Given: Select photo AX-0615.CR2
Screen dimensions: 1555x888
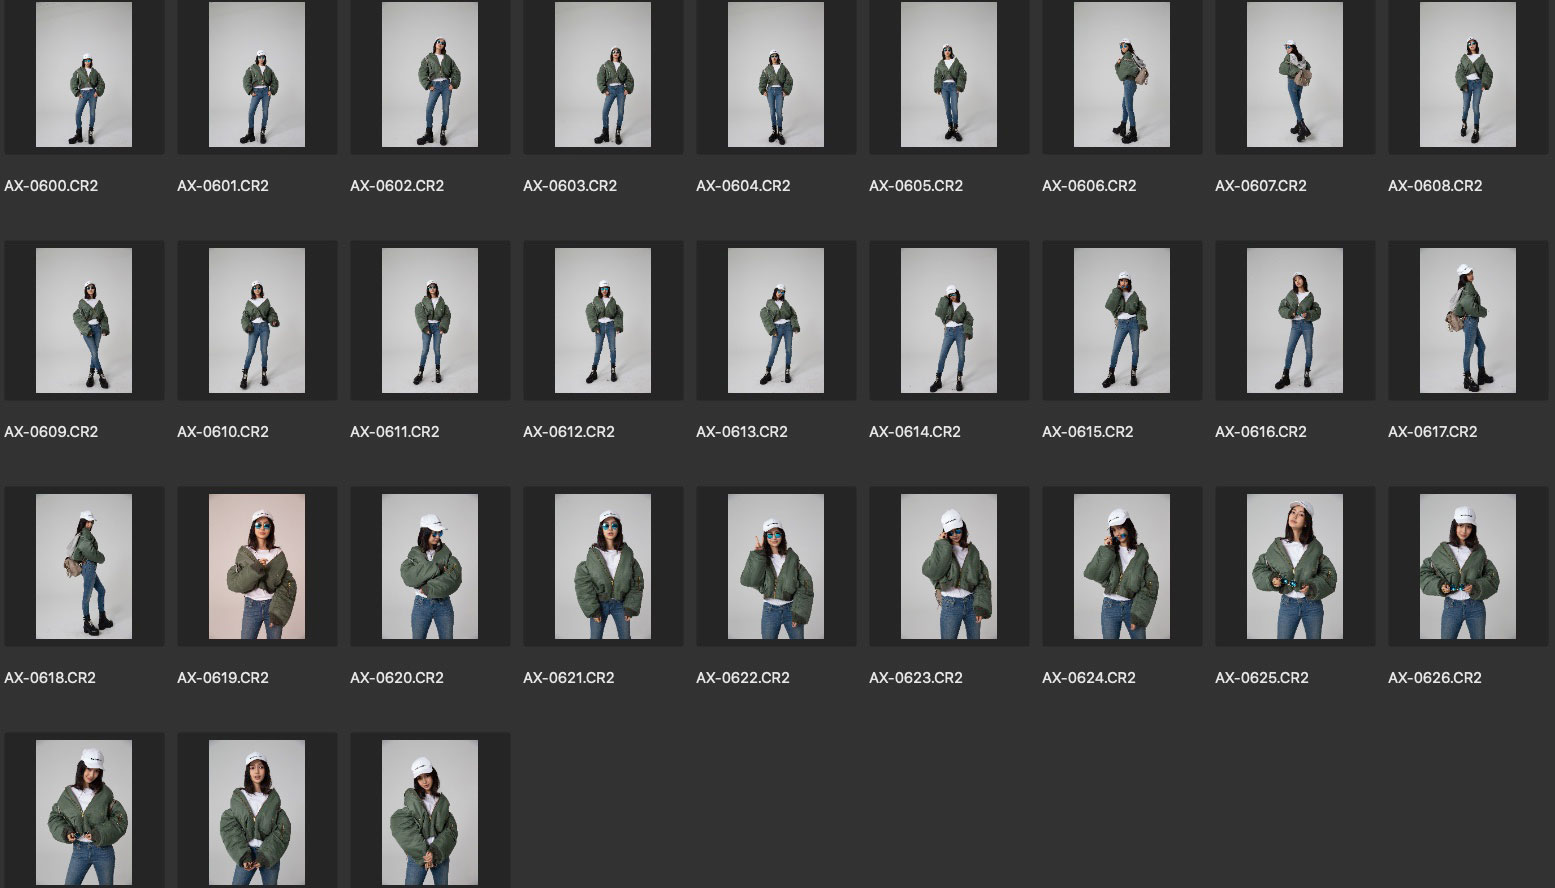Looking at the screenshot, I should click(x=1122, y=321).
